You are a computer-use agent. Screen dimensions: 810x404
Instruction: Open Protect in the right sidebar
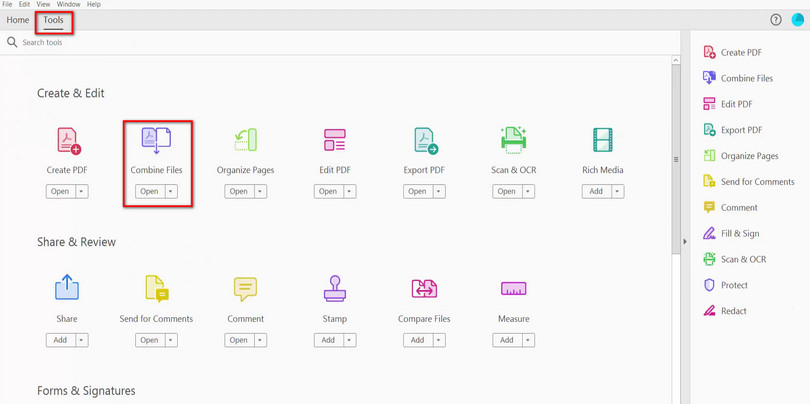(x=734, y=285)
